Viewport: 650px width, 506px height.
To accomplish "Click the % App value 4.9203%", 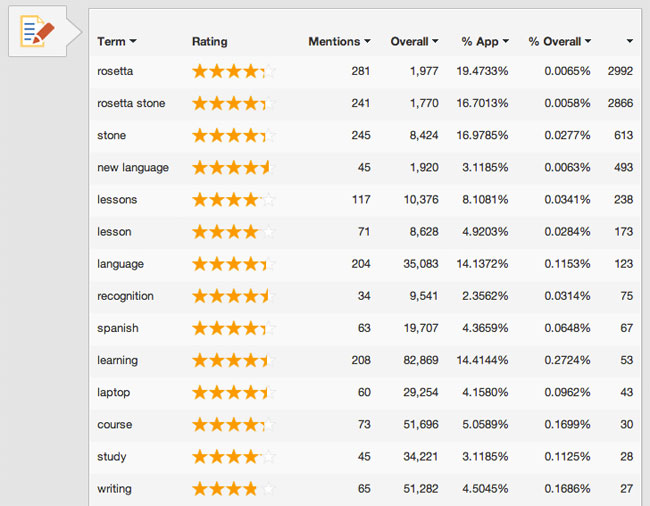I will click(x=485, y=232).
